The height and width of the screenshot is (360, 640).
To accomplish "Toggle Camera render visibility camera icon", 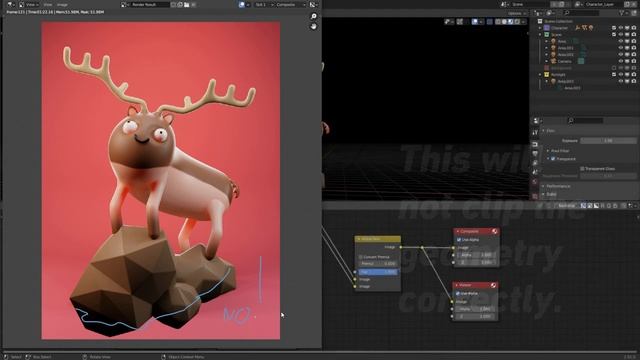I will click(x=633, y=61).
